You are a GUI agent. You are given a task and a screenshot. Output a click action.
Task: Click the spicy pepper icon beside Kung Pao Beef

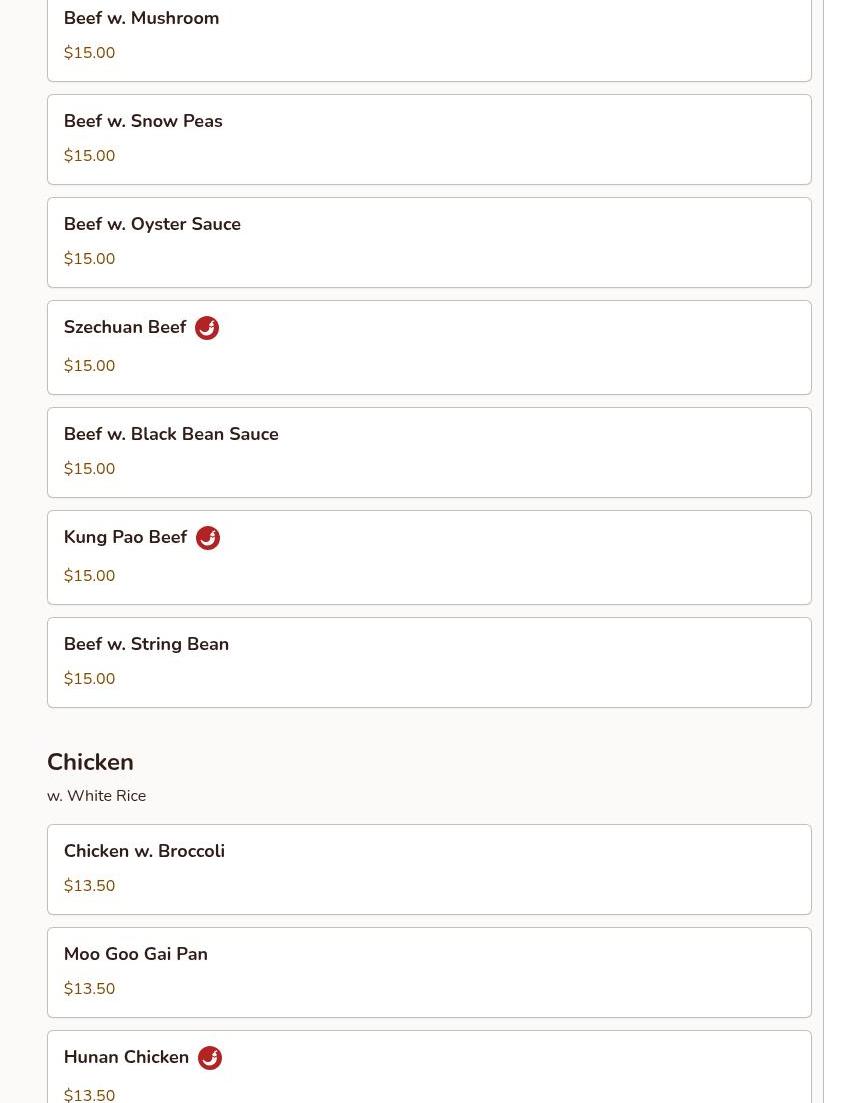point(207,538)
